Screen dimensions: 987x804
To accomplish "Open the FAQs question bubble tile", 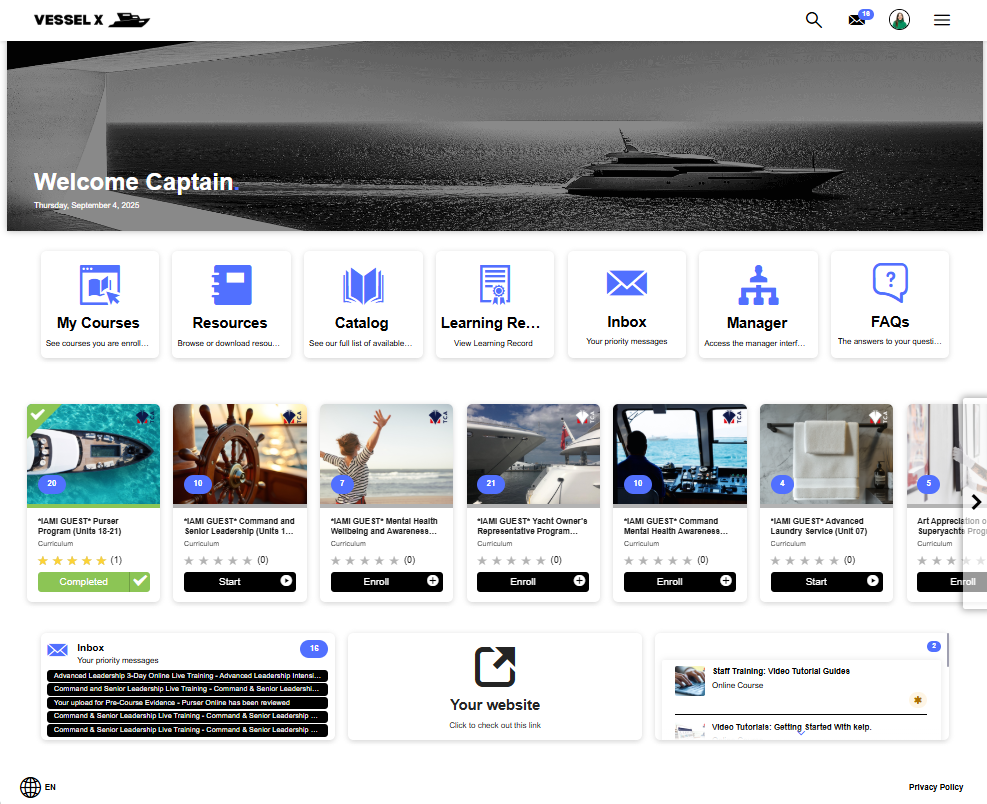I will [889, 304].
